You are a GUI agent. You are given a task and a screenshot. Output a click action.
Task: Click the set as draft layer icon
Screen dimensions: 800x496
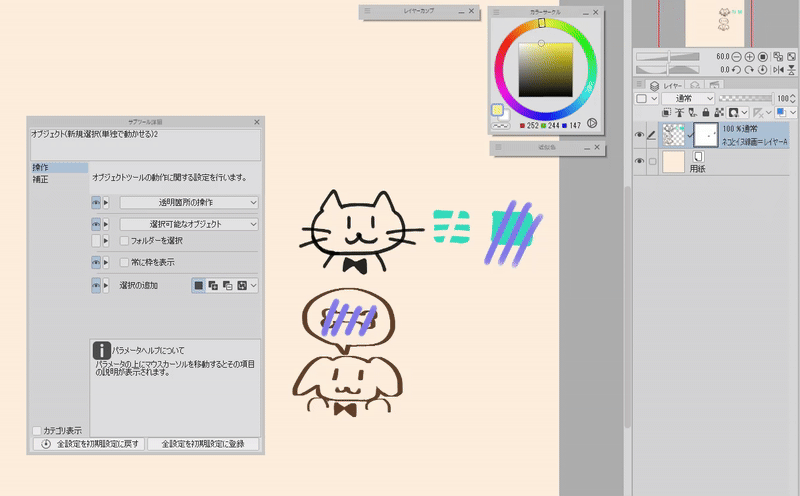[x=693, y=112]
